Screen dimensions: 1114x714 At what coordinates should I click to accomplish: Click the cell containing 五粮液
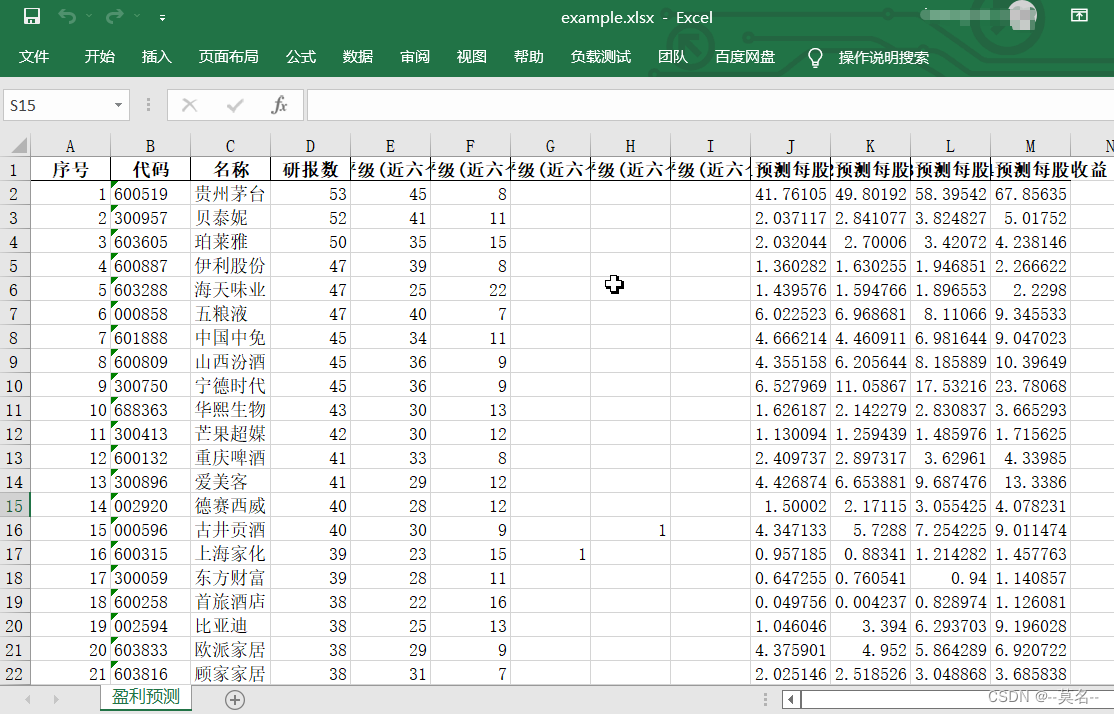pyautogui.click(x=230, y=314)
